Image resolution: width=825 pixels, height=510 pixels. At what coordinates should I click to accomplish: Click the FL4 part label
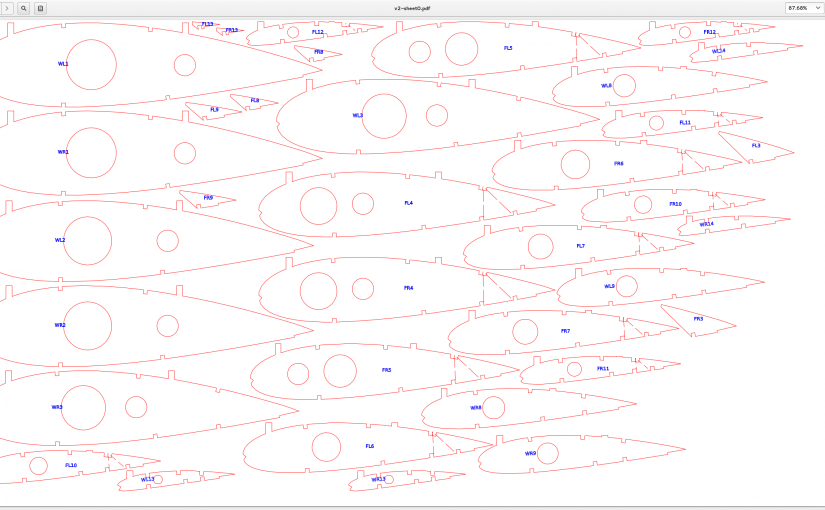click(409, 203)
